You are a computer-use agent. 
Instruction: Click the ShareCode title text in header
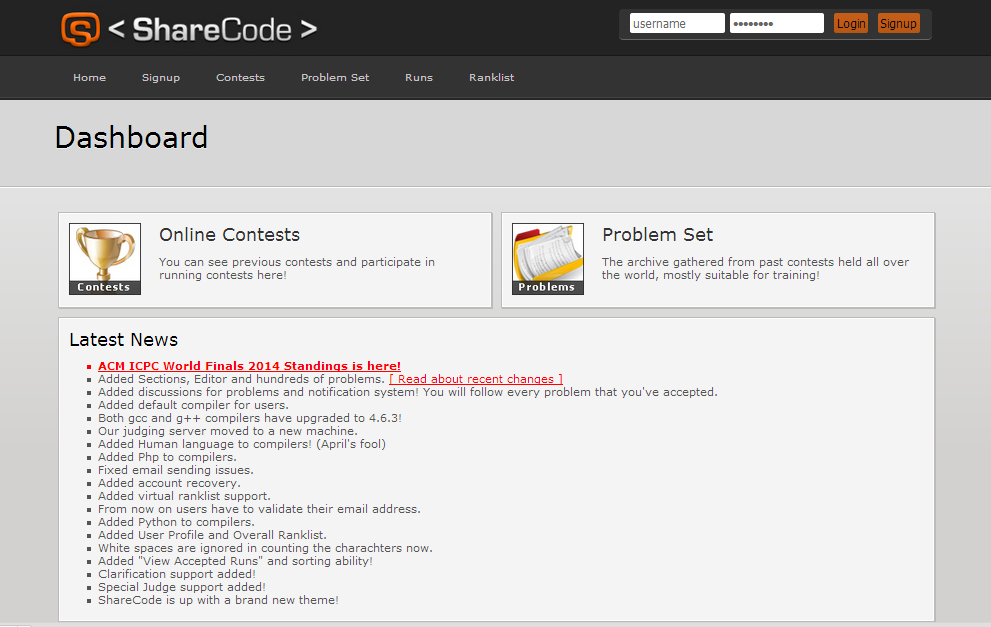(x=211, y=30)
